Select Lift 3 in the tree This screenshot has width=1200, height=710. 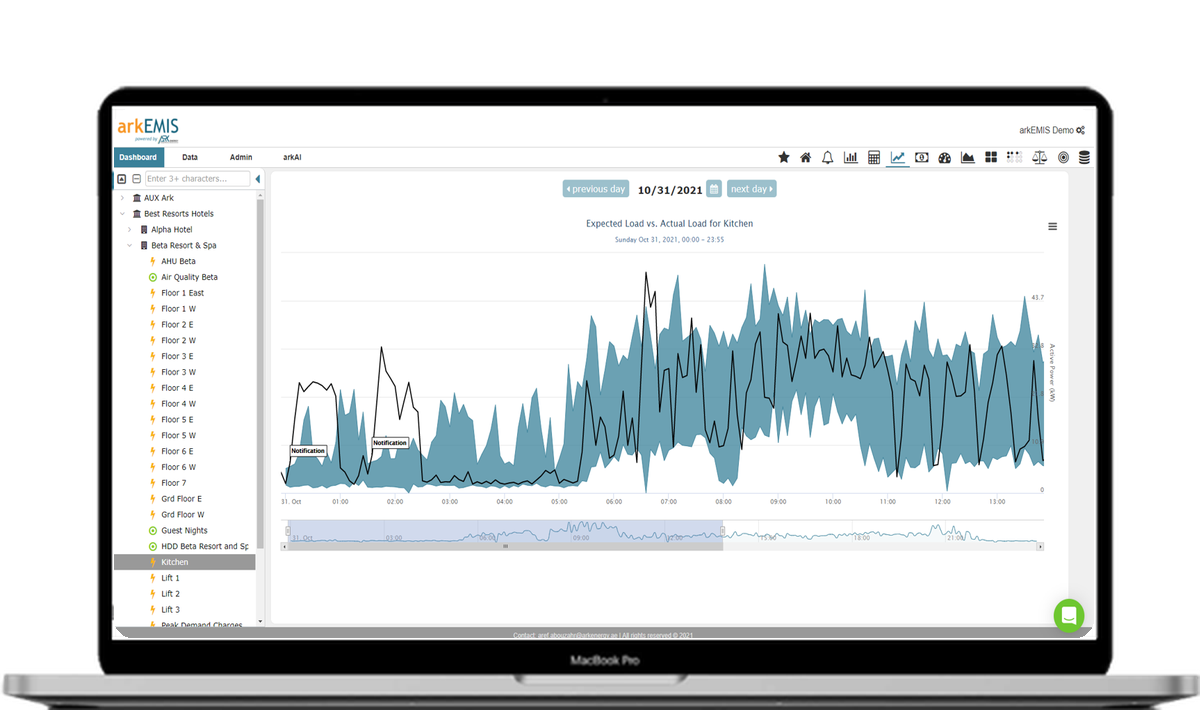point(170,610)
